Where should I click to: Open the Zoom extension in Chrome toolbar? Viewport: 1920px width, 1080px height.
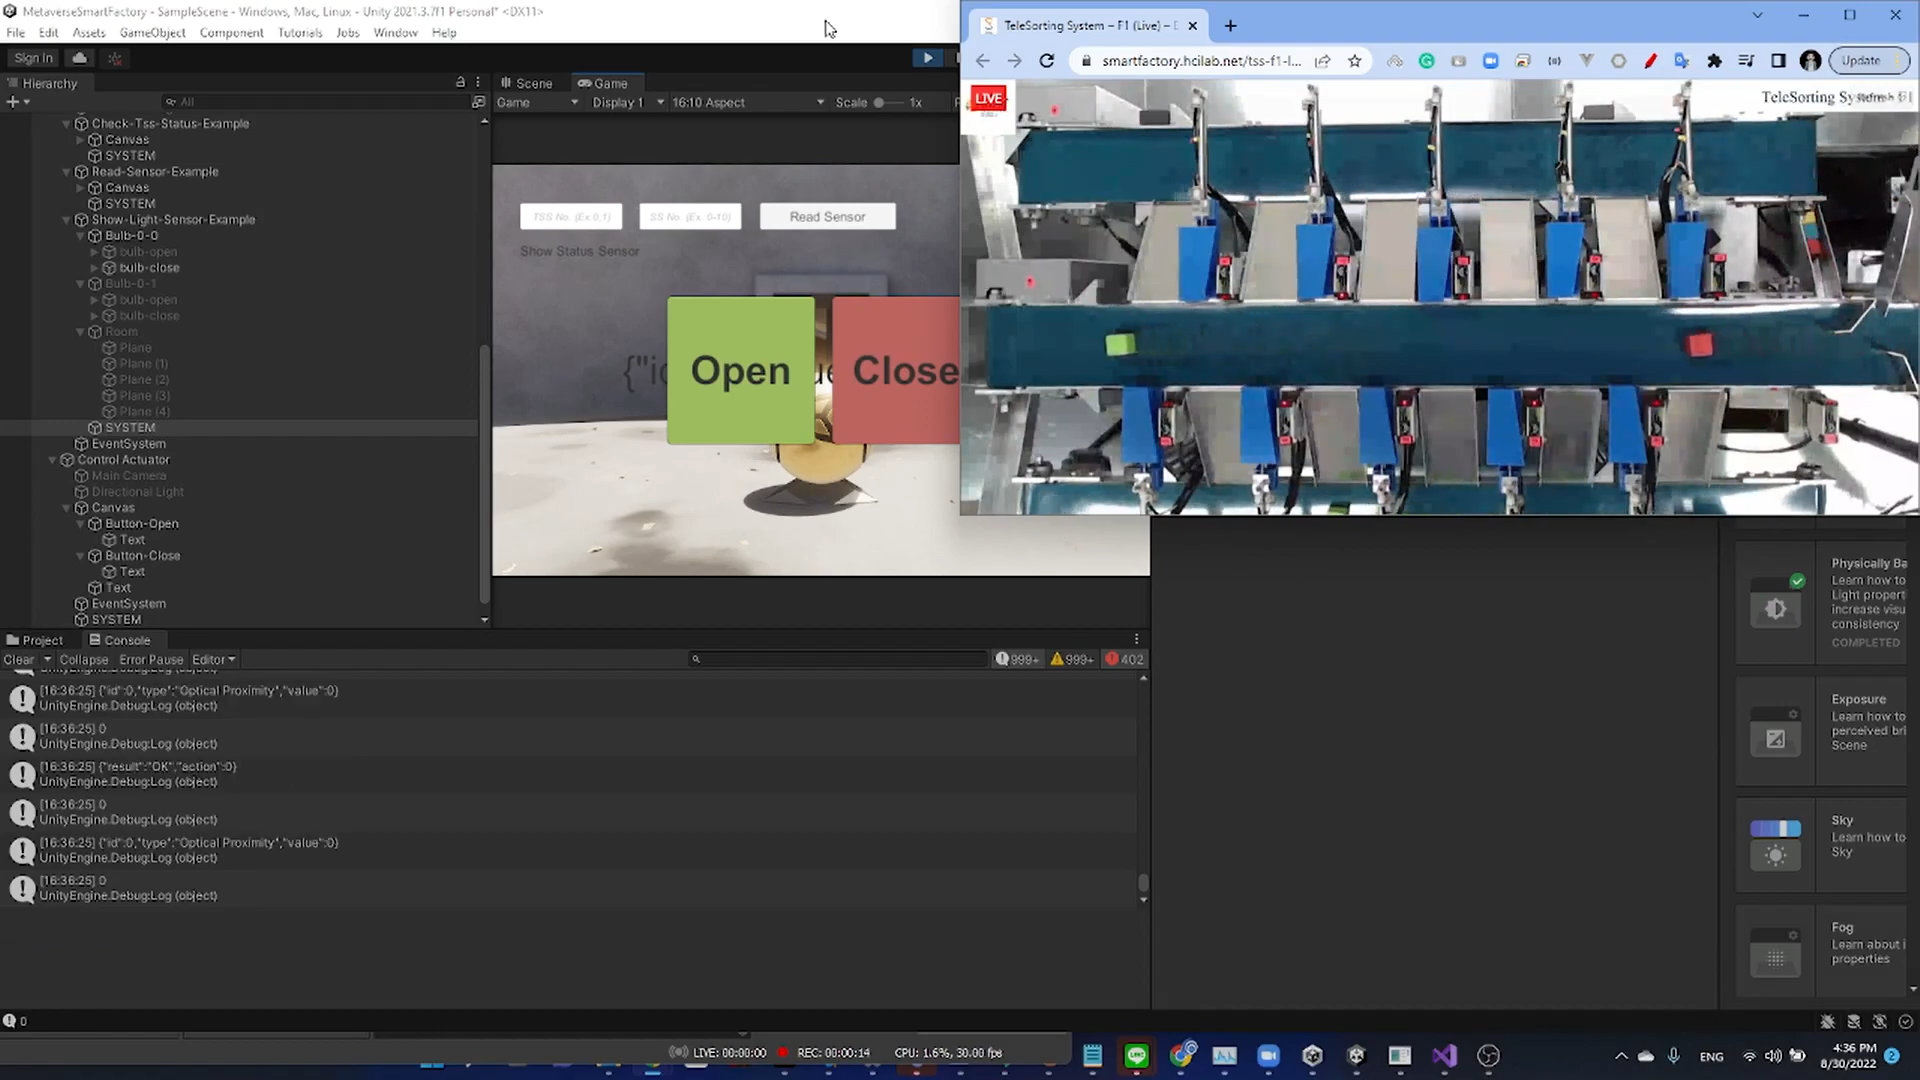click(x=1491, y=61)
